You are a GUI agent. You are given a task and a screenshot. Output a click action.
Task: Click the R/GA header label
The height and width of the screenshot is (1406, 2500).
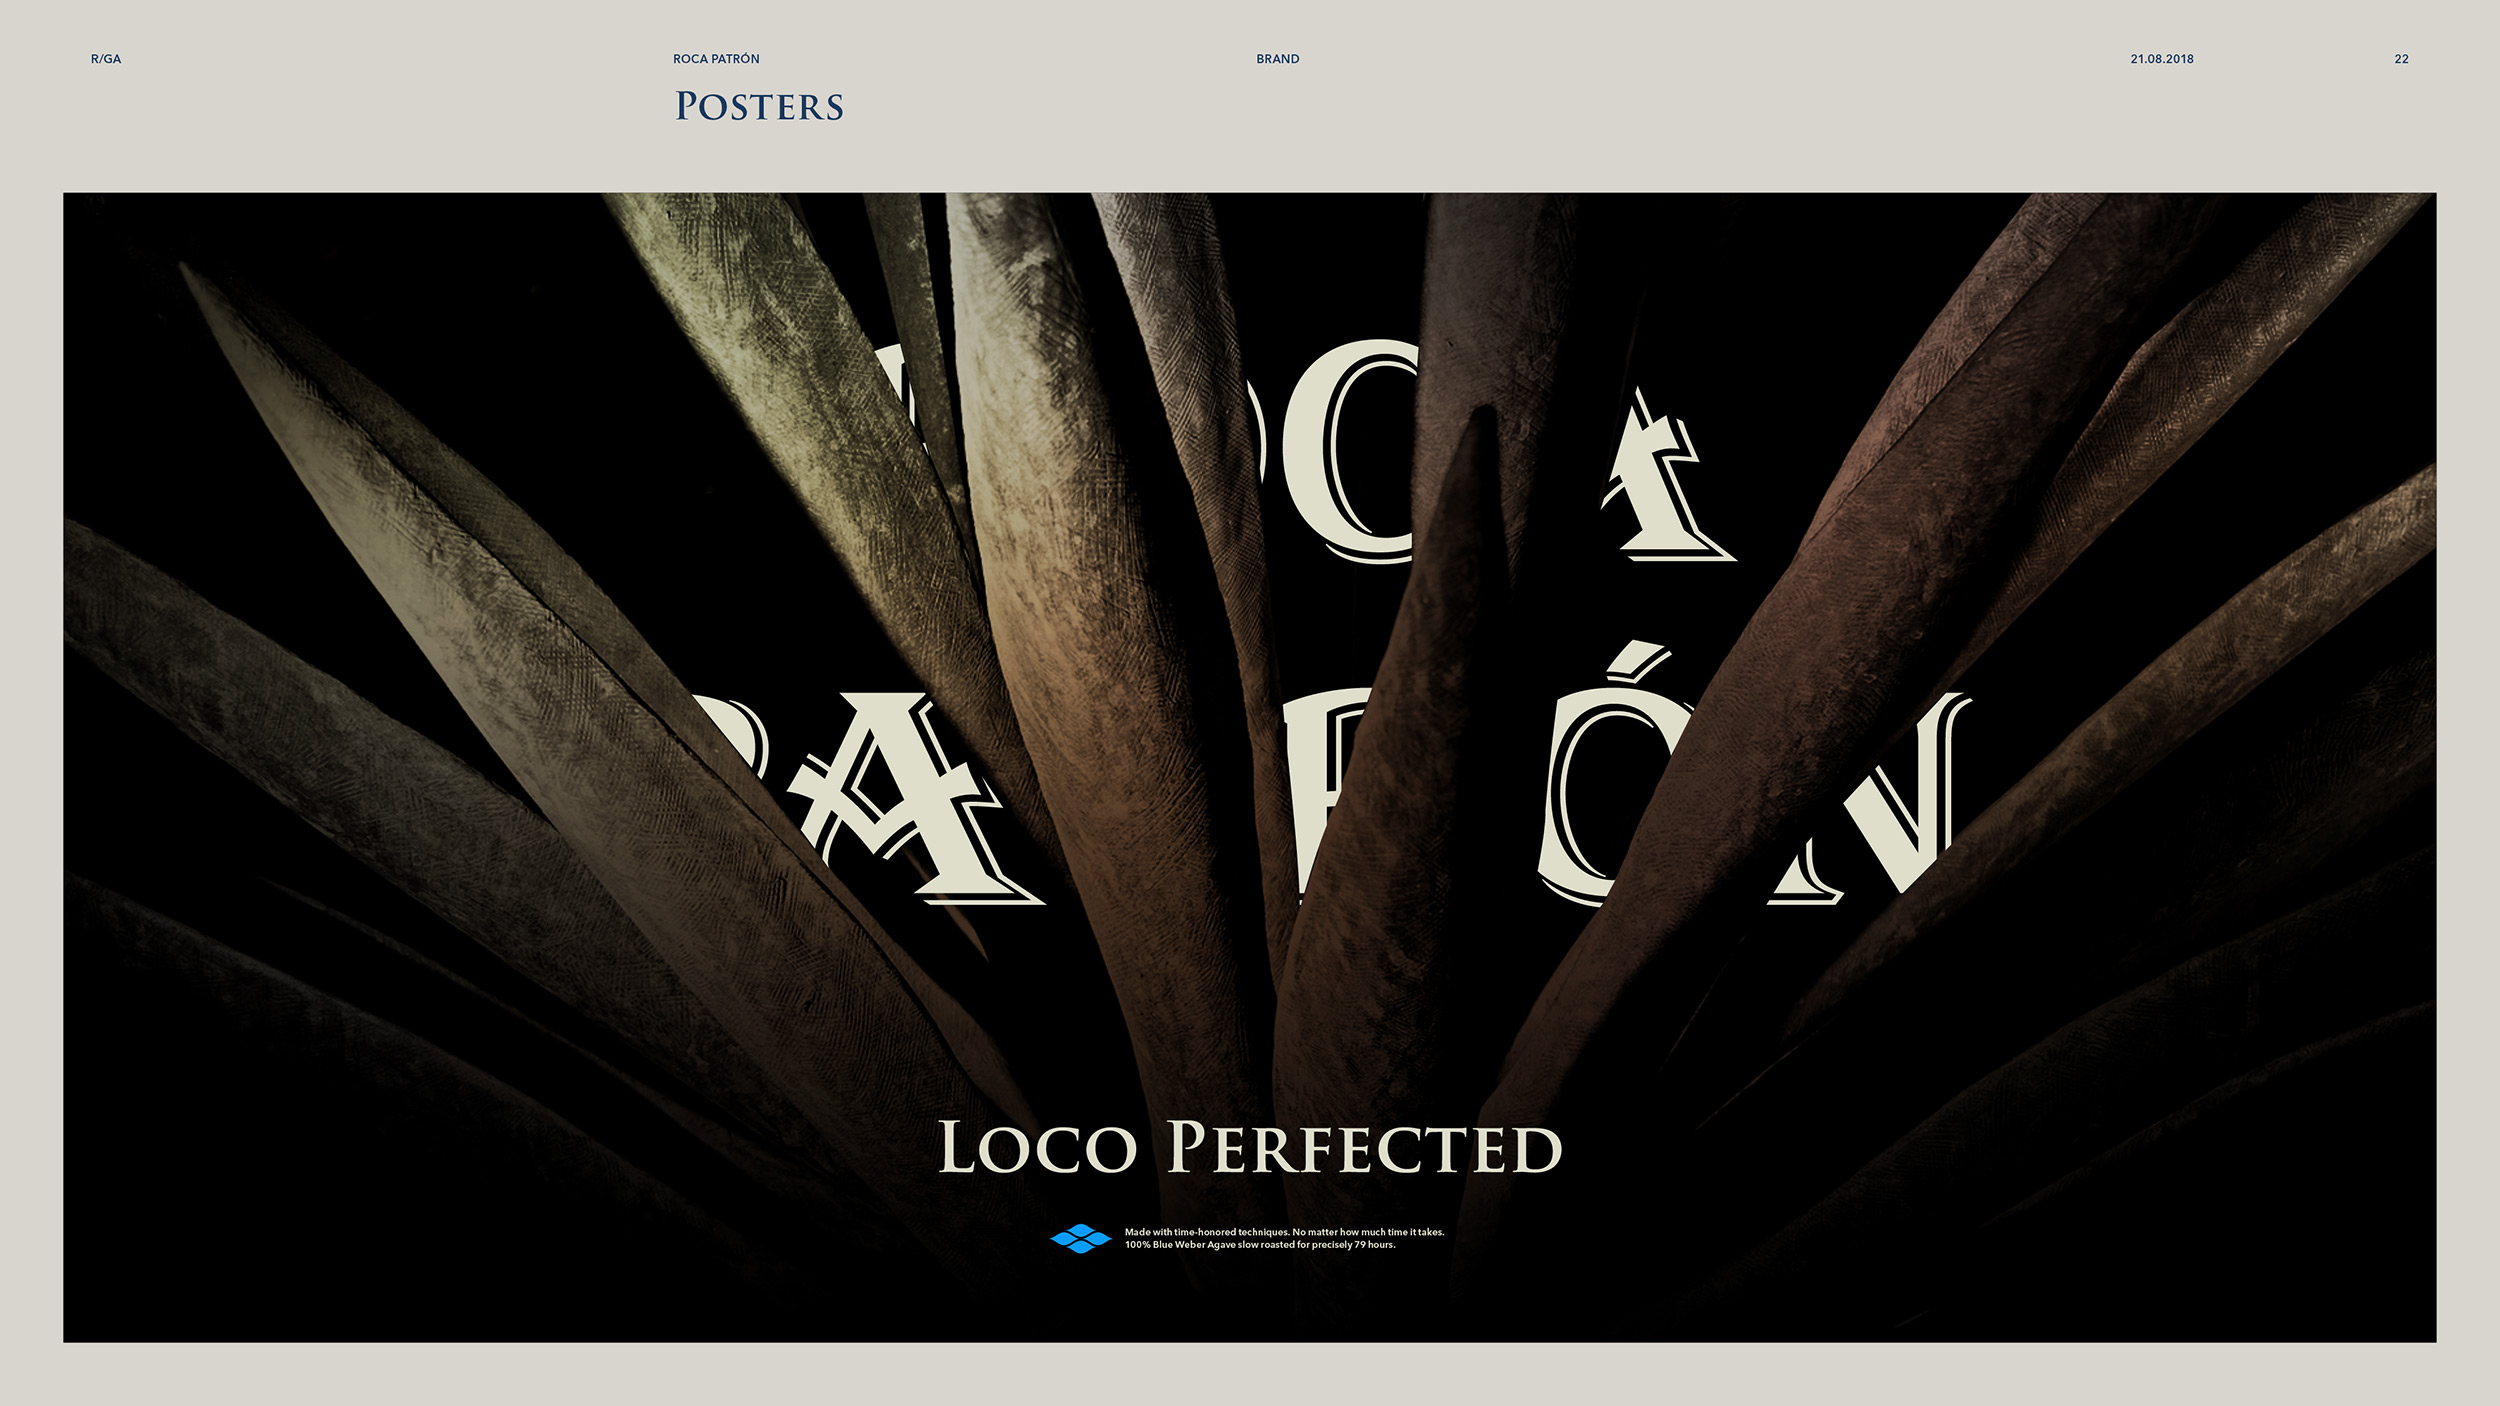(x=106, y=59)
